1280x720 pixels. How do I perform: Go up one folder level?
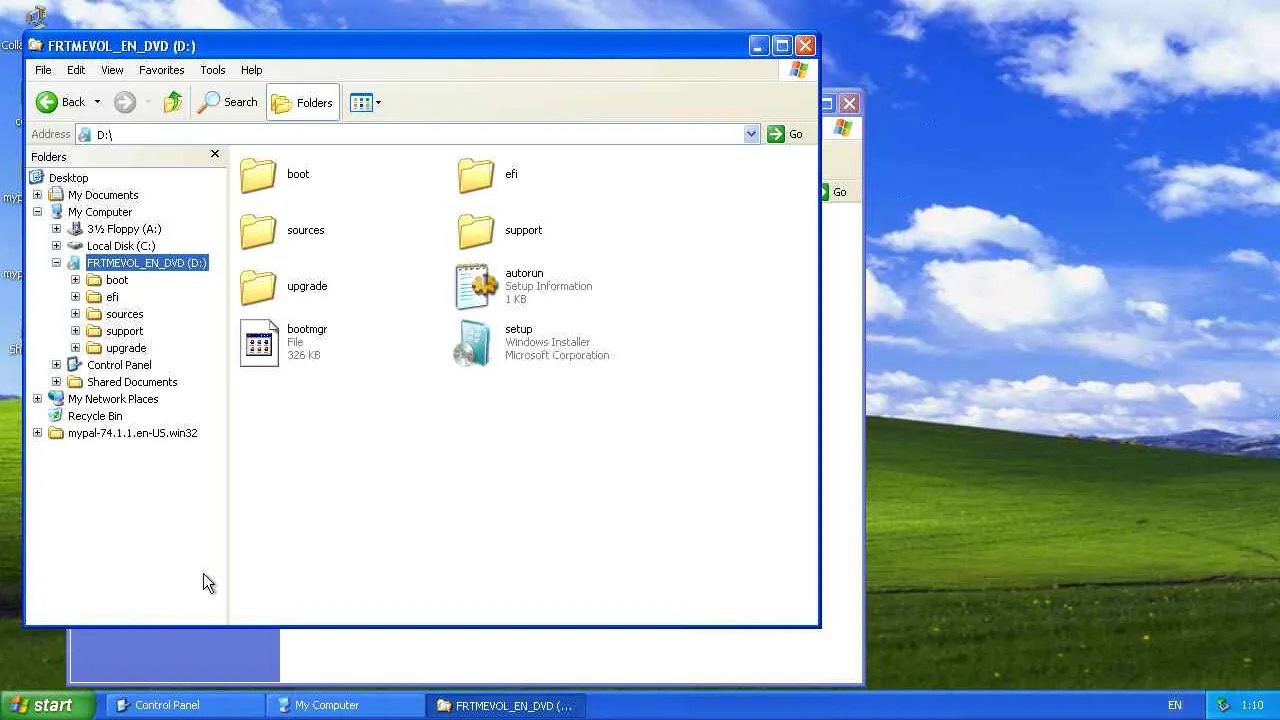173,102
